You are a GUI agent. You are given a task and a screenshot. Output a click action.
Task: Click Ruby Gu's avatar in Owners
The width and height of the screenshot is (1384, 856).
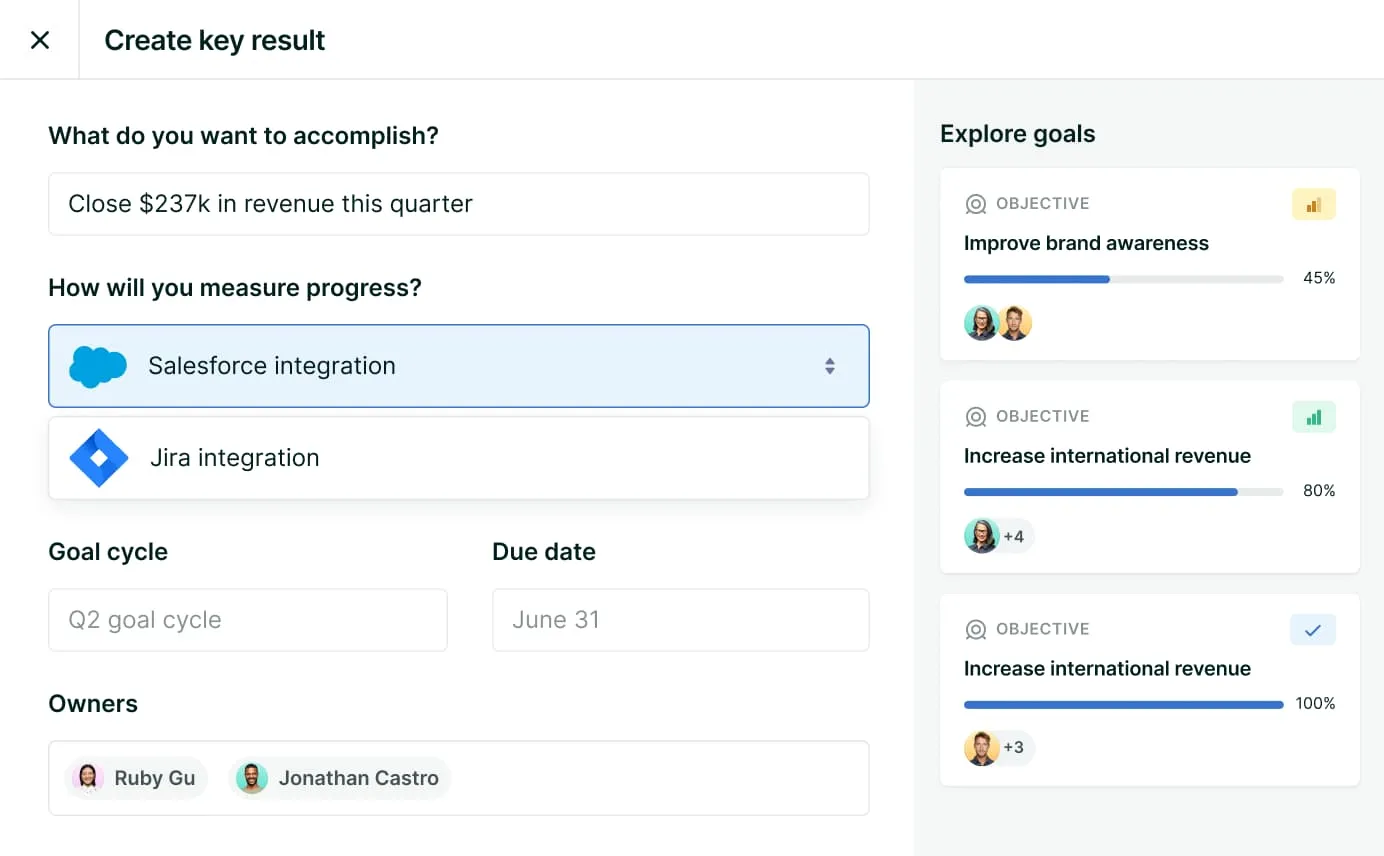(x=88, y=778)
